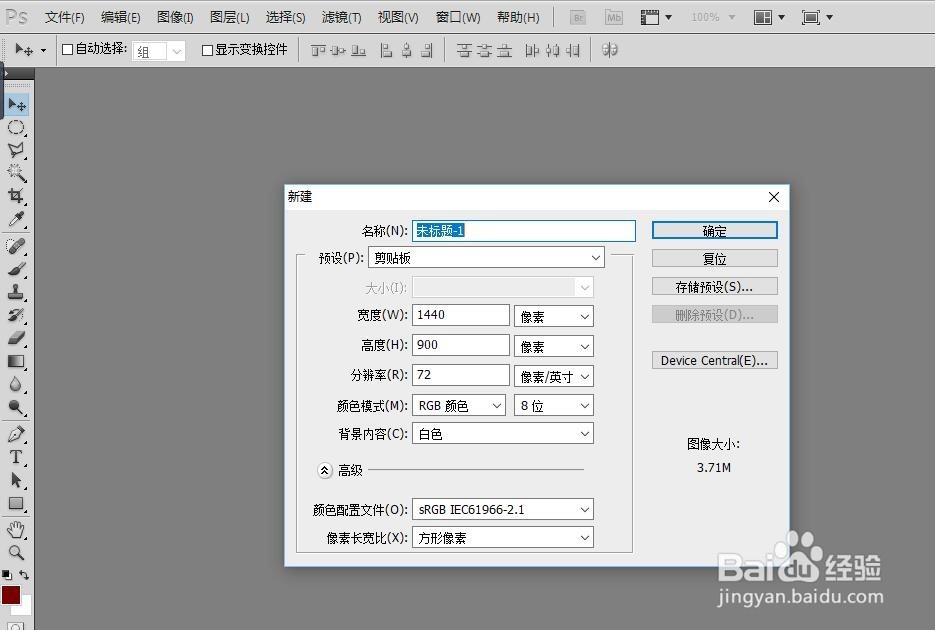Click the Launch Bridge icon
Image resolution: width=935 pixels, height=630 pixels.
point(577,17)
